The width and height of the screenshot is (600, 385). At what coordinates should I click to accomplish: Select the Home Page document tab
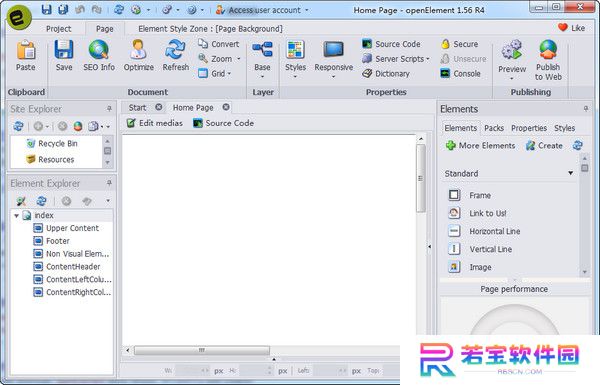coord(193,108)
